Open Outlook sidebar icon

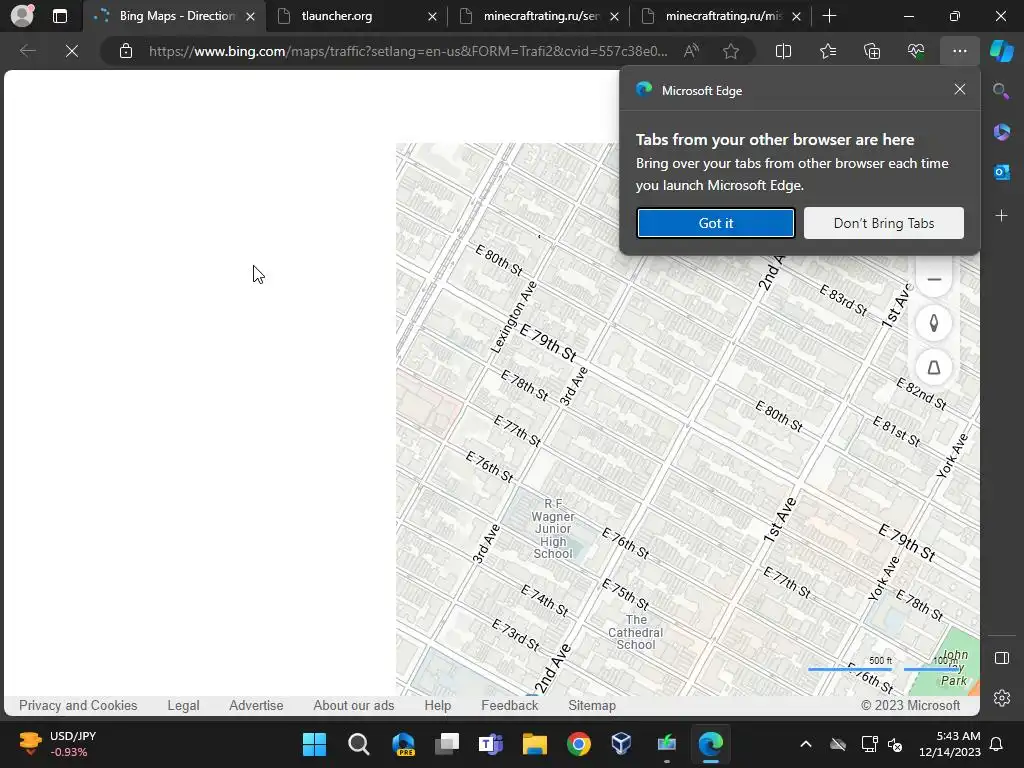[x=1001, y=172]
